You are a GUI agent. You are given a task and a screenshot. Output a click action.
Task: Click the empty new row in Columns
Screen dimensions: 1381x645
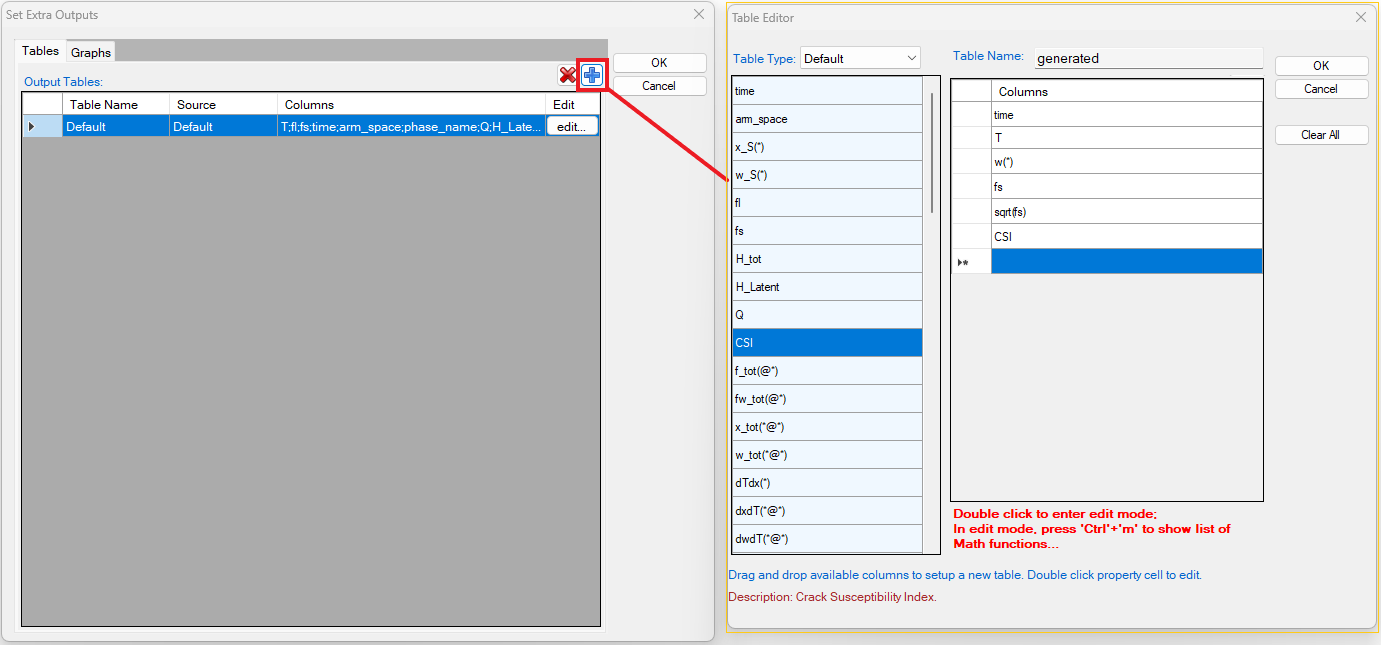(x=1125, y=262)
